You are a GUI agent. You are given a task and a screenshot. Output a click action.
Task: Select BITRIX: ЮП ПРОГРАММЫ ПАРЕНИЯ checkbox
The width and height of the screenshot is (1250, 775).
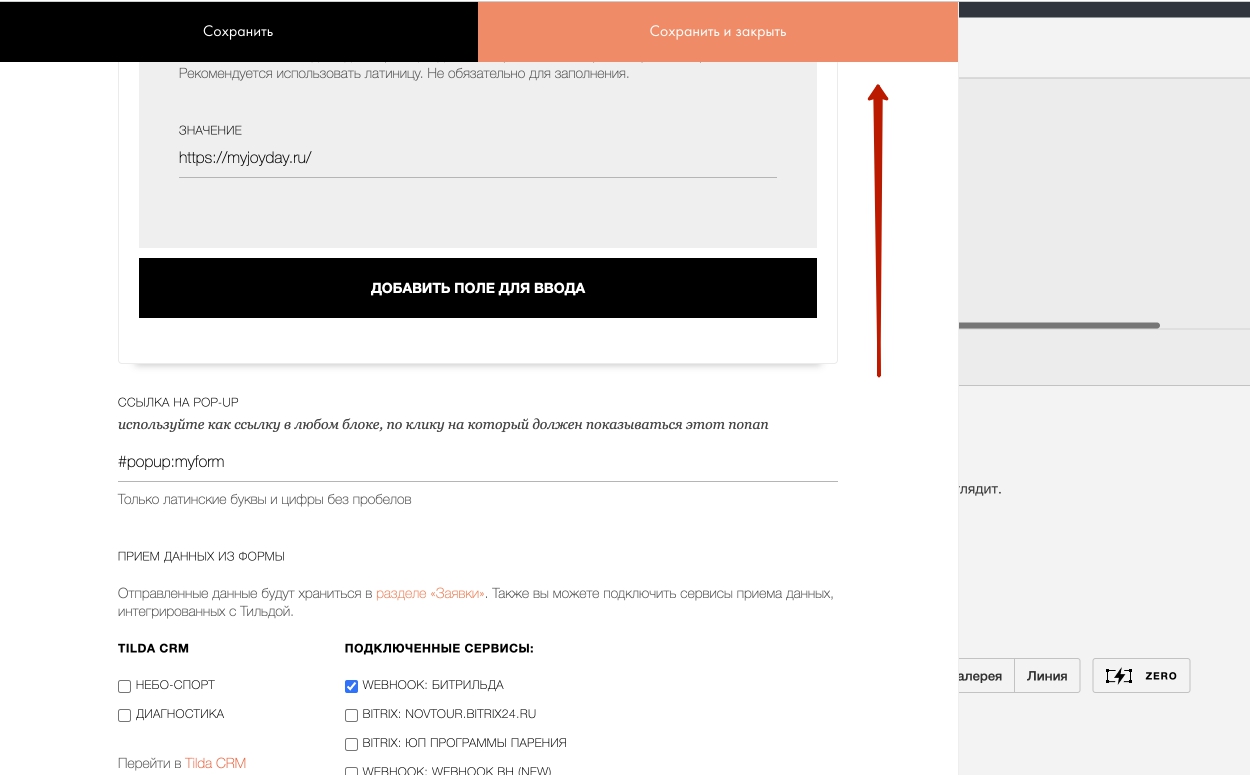(x=351, y=744)
